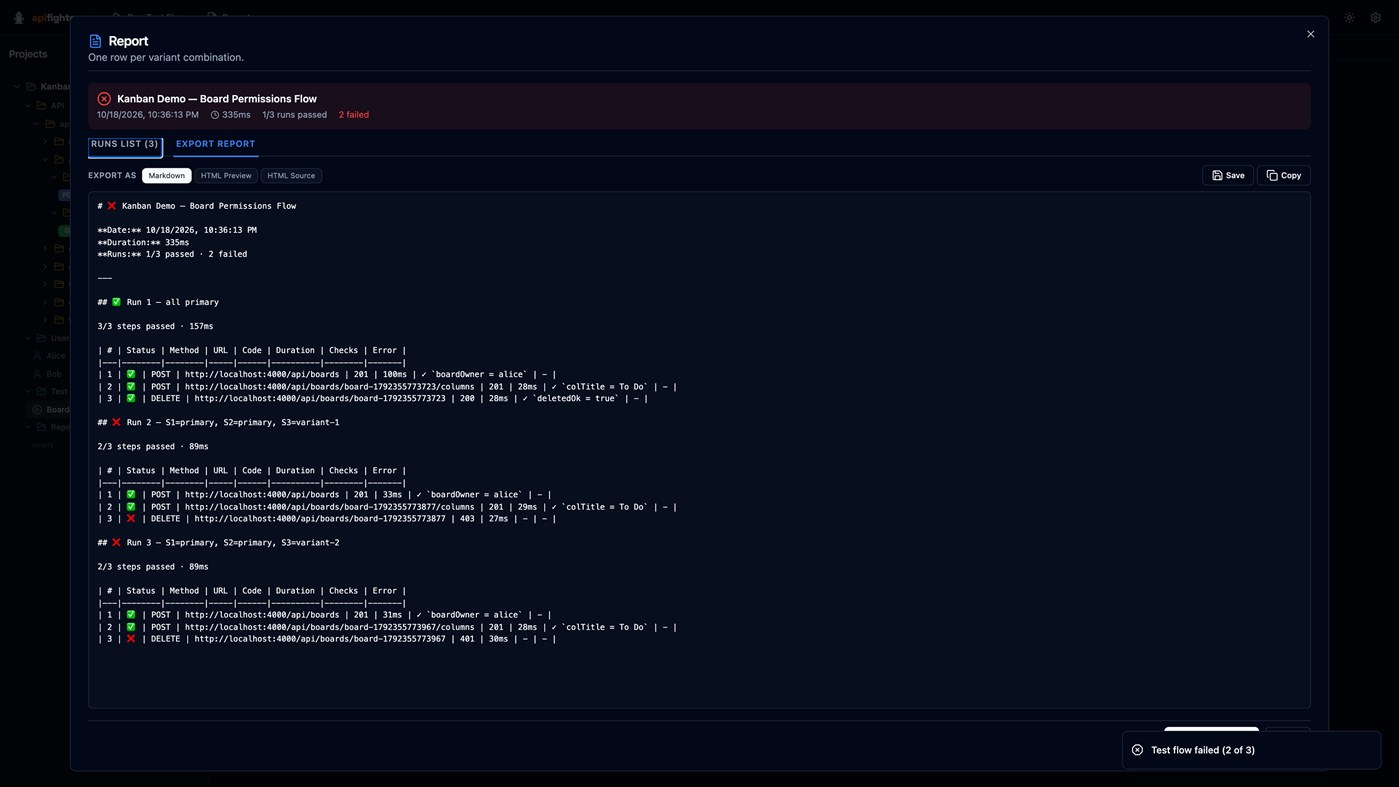Click the Report document icon in header
The width and height of the screenshot is (1399, 787).
[95, 41]
